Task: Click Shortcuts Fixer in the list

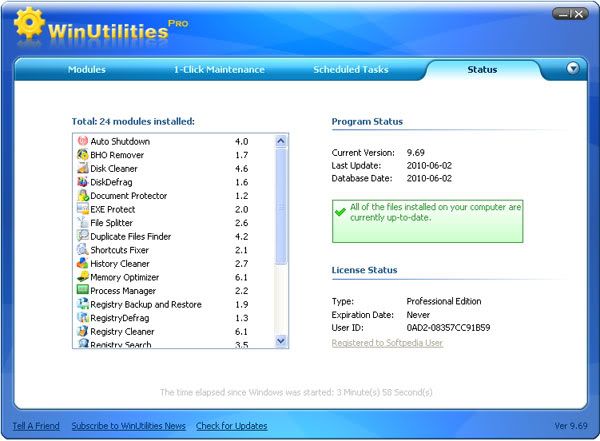Action: coord(119,250)
